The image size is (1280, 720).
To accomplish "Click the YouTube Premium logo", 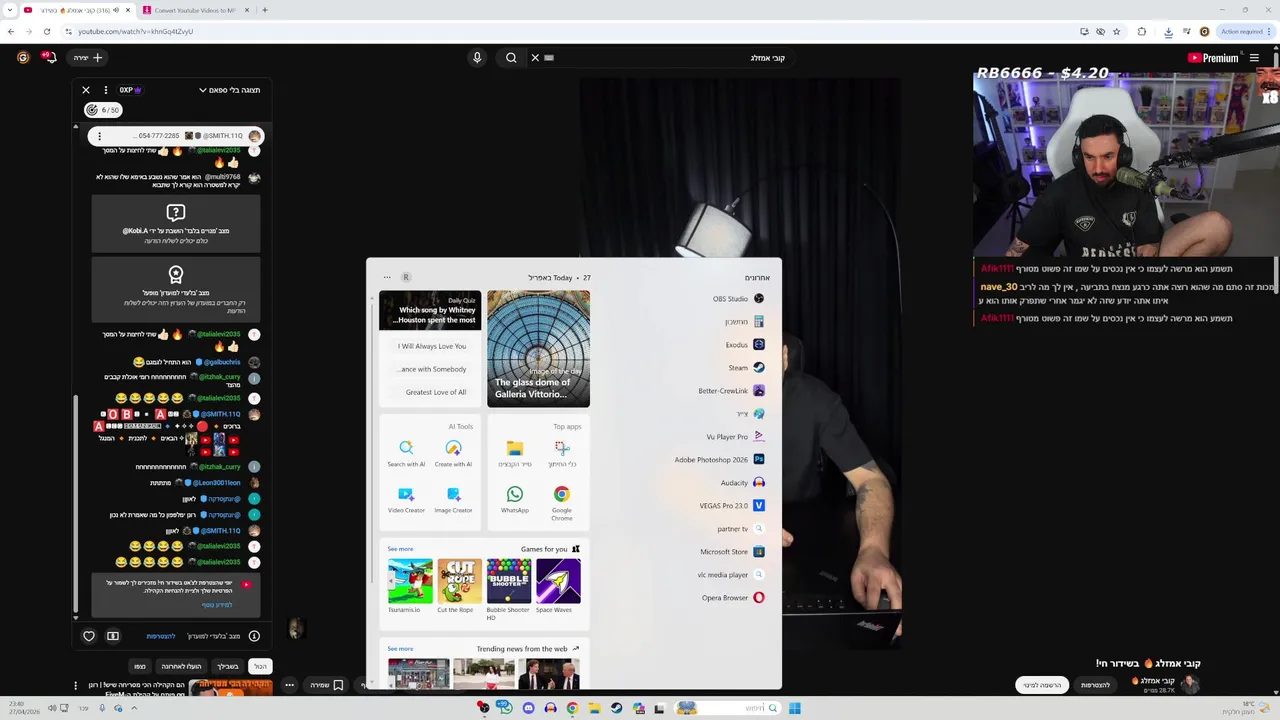I will tap(1213, 58).
